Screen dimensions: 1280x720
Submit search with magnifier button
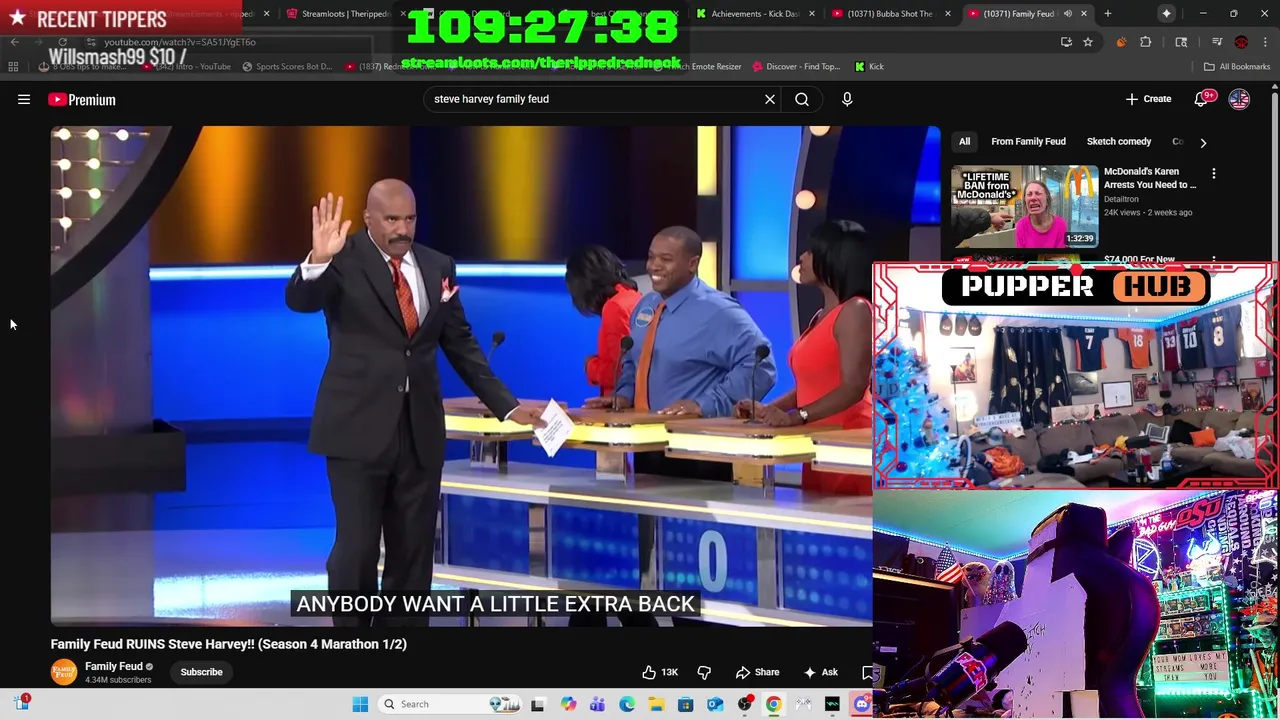tap(802, 99)
